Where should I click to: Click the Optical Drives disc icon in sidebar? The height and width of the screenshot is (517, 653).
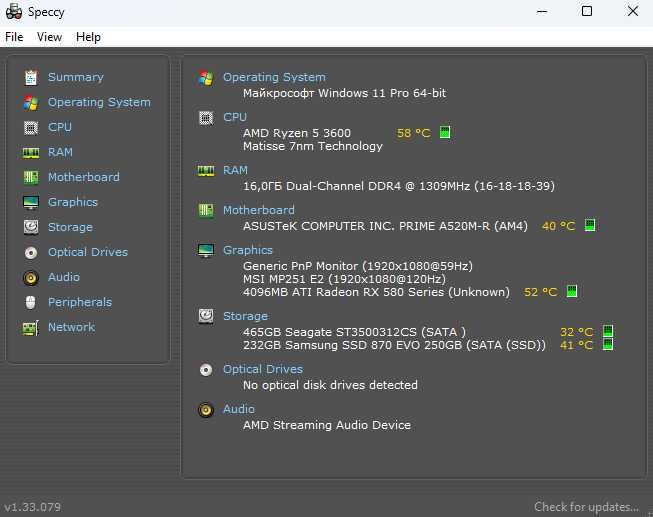31,252
